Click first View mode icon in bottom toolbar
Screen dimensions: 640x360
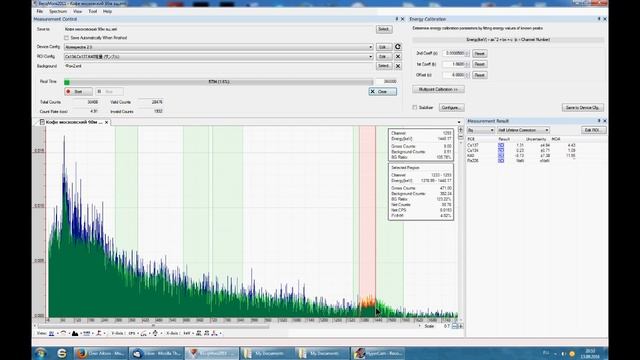pos(51,333)
